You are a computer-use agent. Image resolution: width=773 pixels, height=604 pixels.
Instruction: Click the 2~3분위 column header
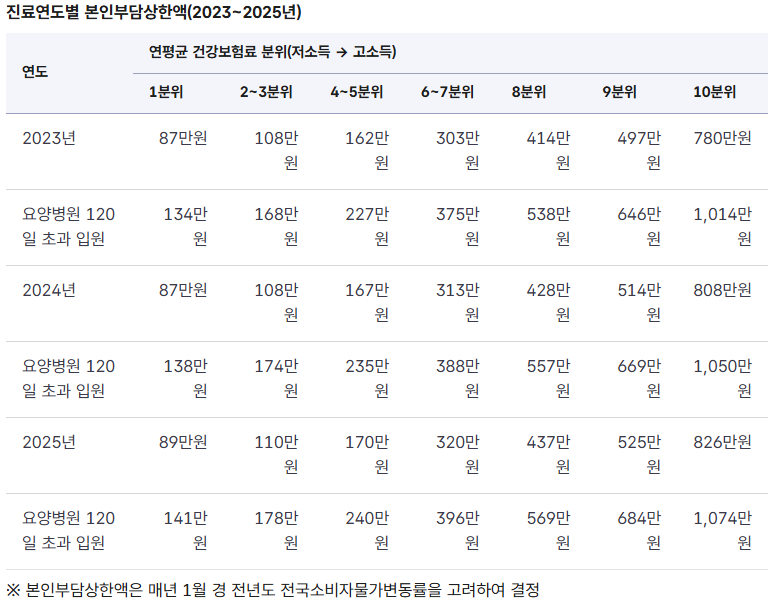coord(266,92)
